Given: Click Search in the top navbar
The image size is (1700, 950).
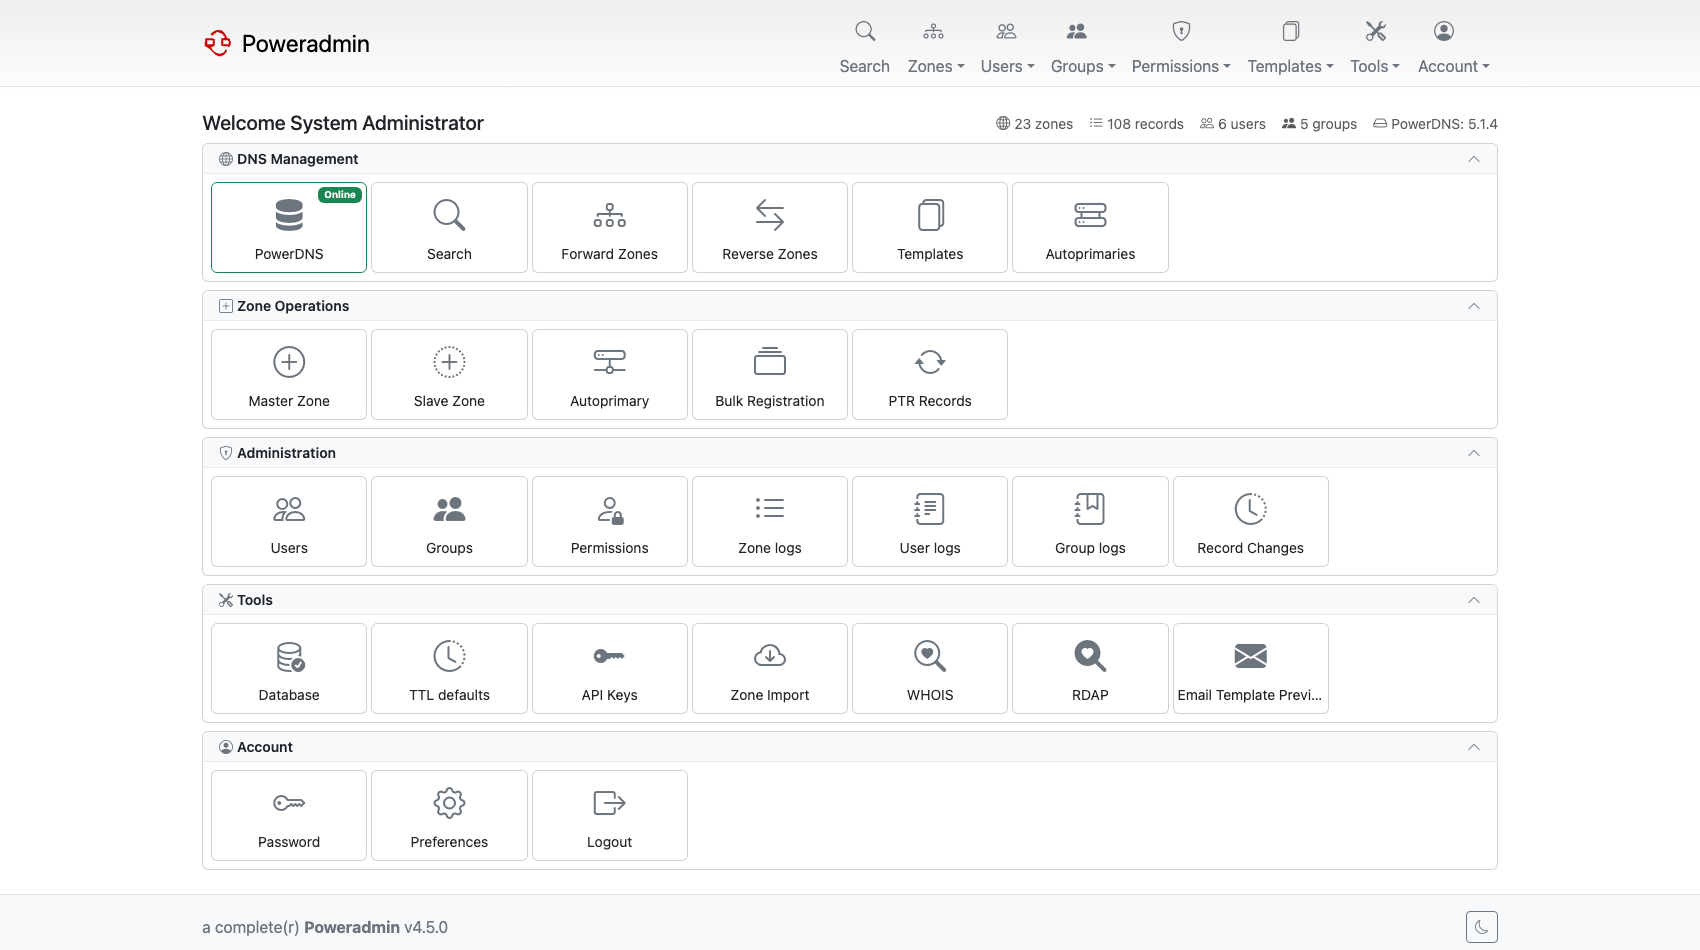Looking at the screenshot, I should pyautogui.click(x=864, y=48).
